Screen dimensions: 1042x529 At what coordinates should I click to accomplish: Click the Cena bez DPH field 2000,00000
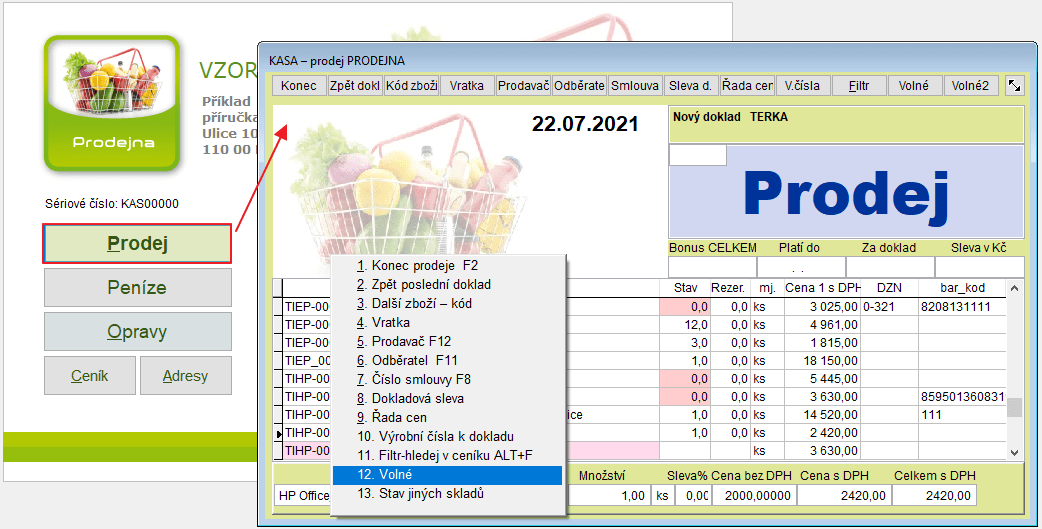pos(754,495)
